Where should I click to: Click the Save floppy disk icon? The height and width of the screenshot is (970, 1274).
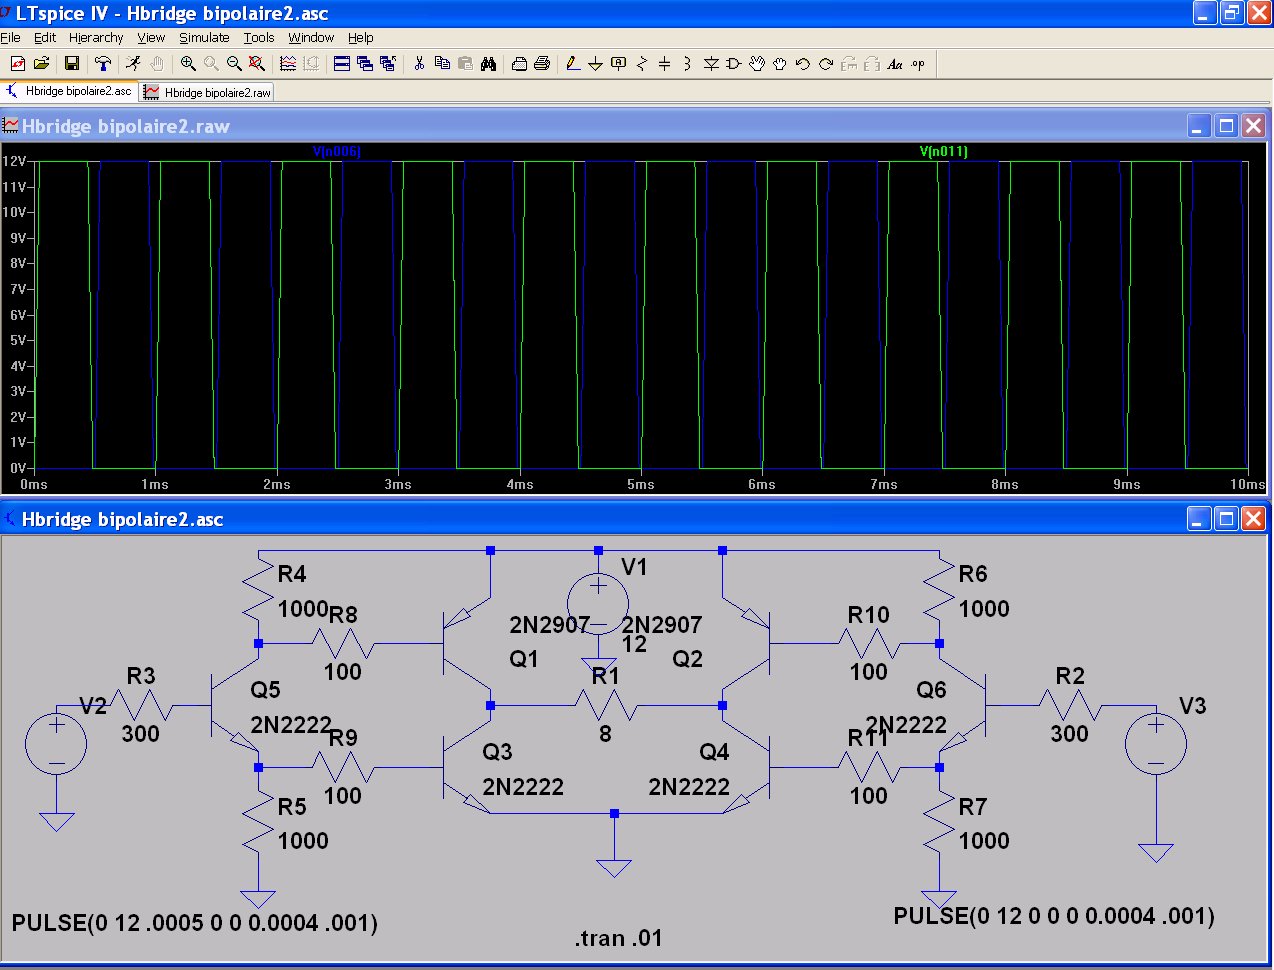72,64
